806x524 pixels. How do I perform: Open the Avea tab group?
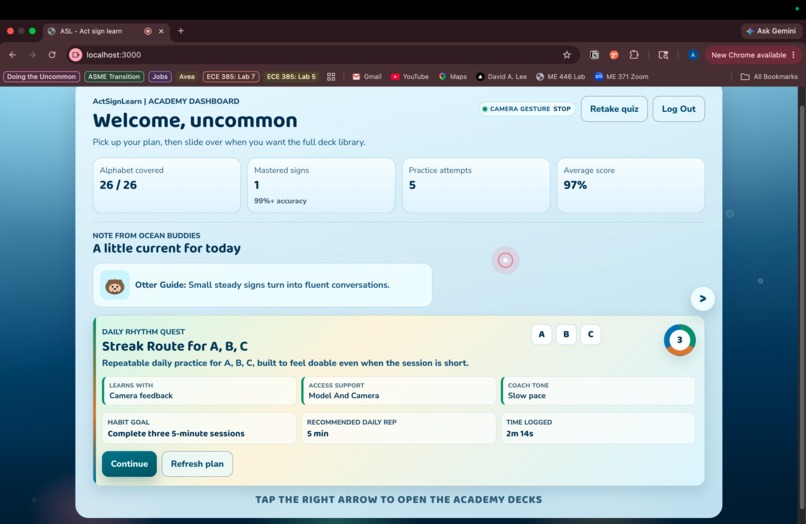187,77
